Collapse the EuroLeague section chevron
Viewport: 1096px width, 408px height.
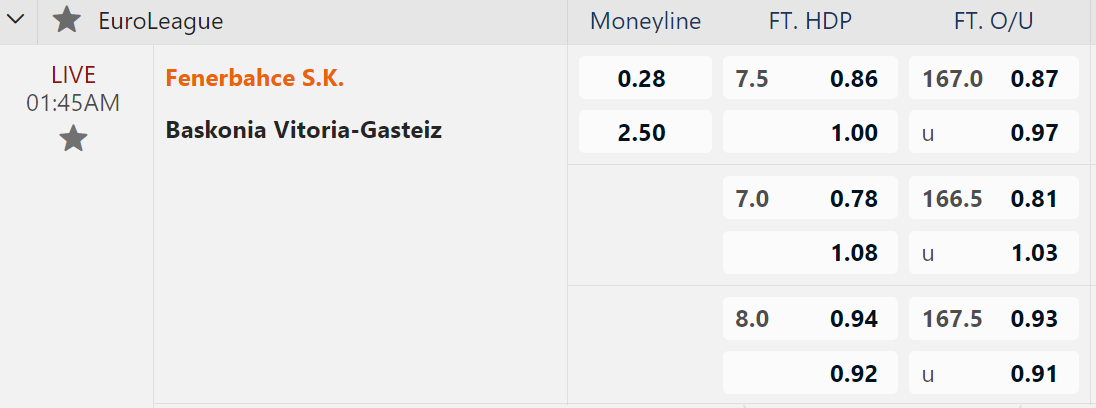[x=16, y=20]
